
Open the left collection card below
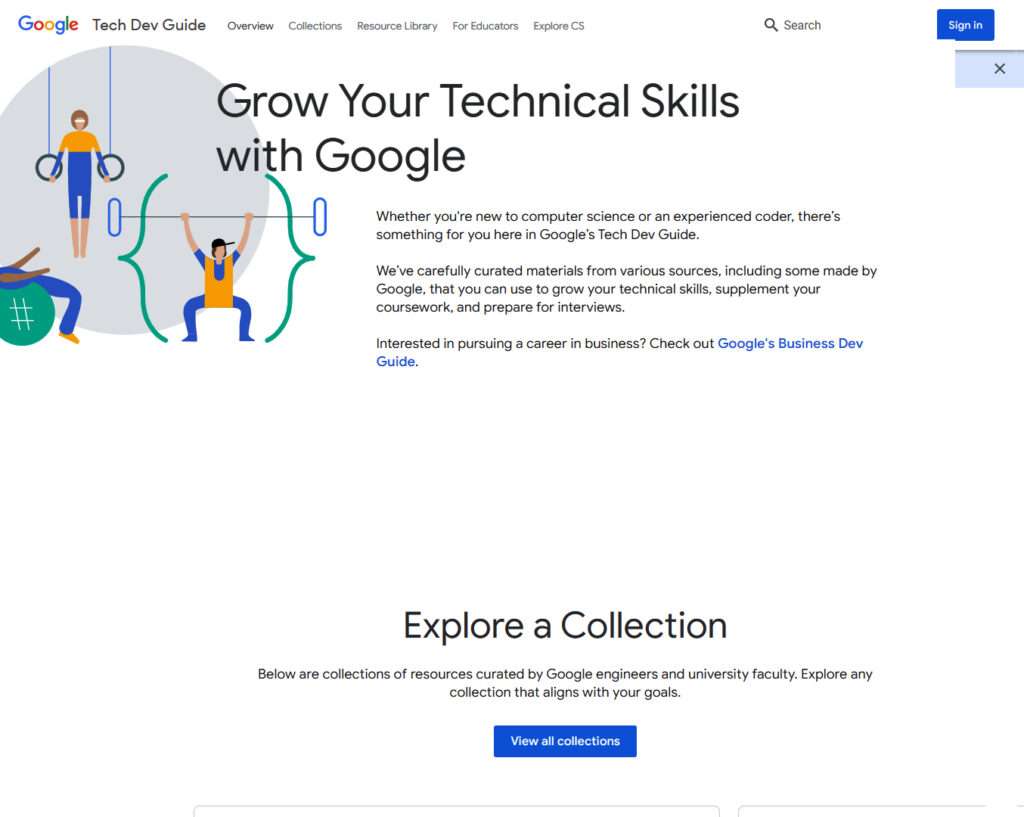[456, 810]
